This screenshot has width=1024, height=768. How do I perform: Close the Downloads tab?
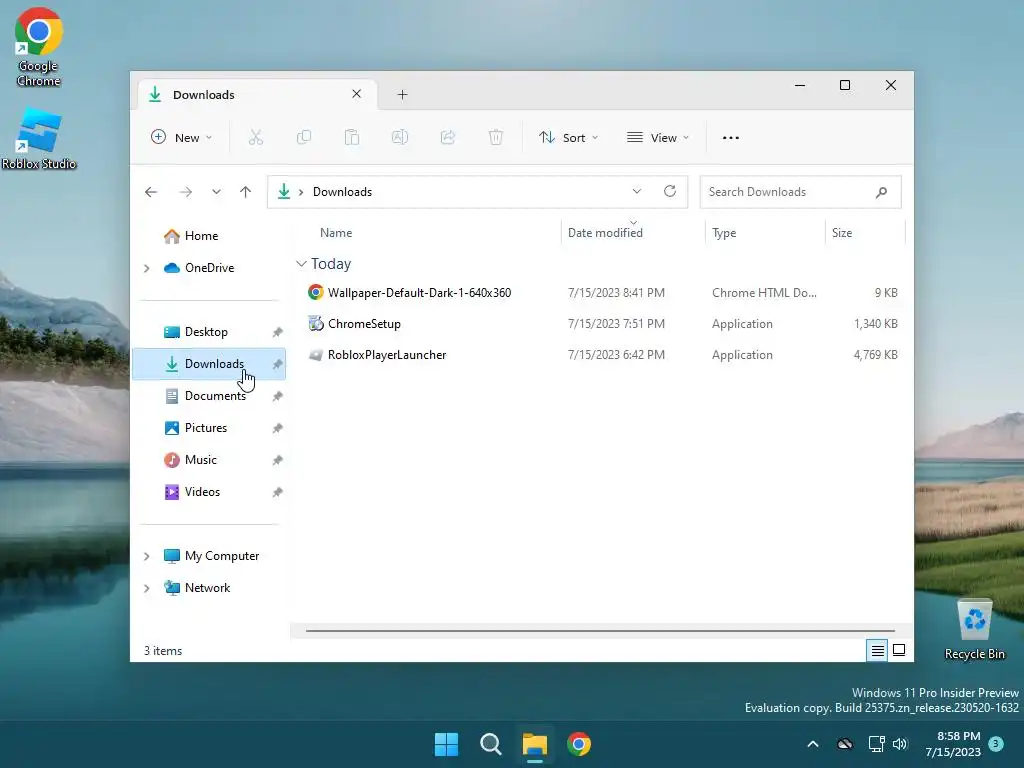point(357,94)
